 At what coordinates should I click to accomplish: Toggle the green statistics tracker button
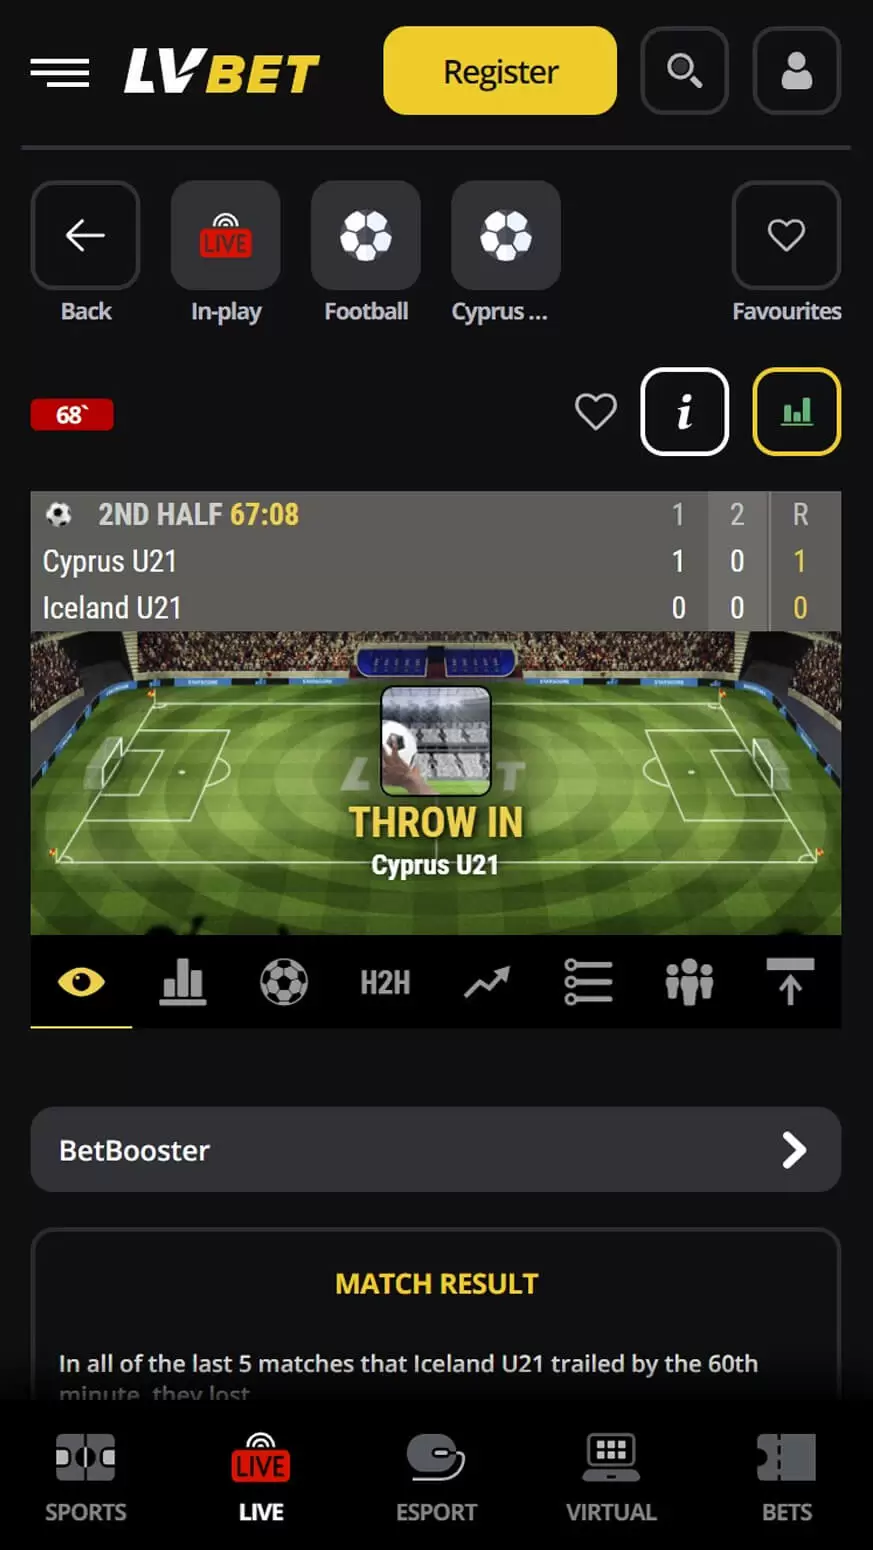coord(796,411)
